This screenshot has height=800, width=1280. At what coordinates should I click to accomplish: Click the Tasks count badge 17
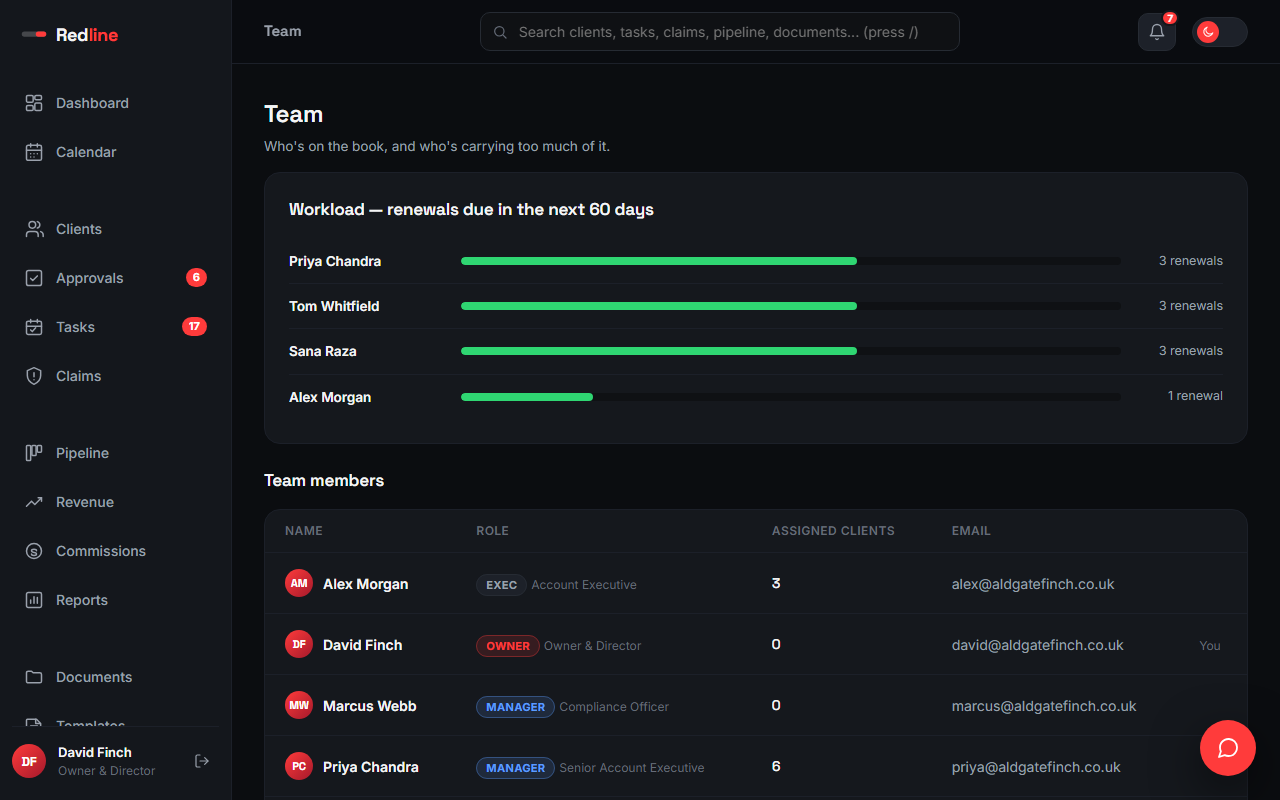(x=194, y=326)
